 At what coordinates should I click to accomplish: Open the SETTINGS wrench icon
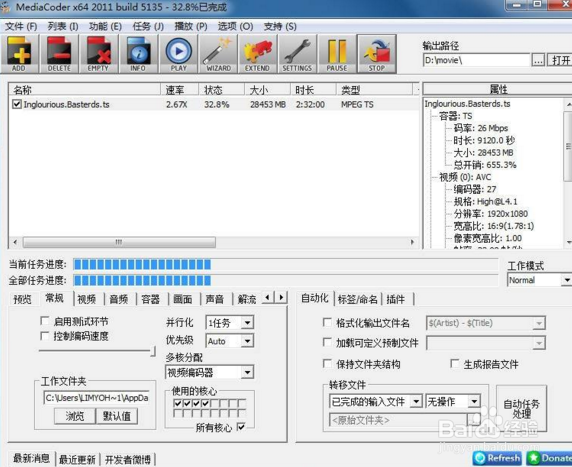coord(297,54)
